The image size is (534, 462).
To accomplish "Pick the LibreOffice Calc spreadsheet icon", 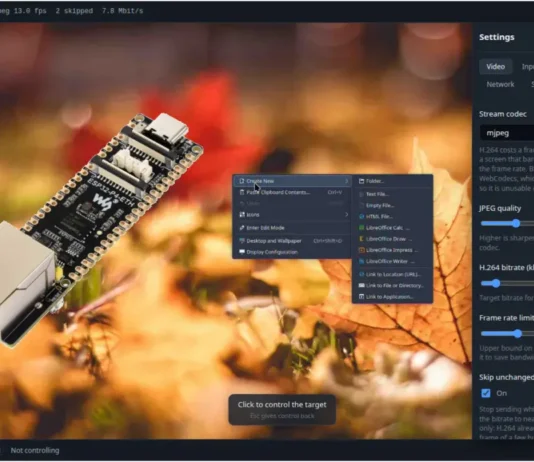I will 361,228.
